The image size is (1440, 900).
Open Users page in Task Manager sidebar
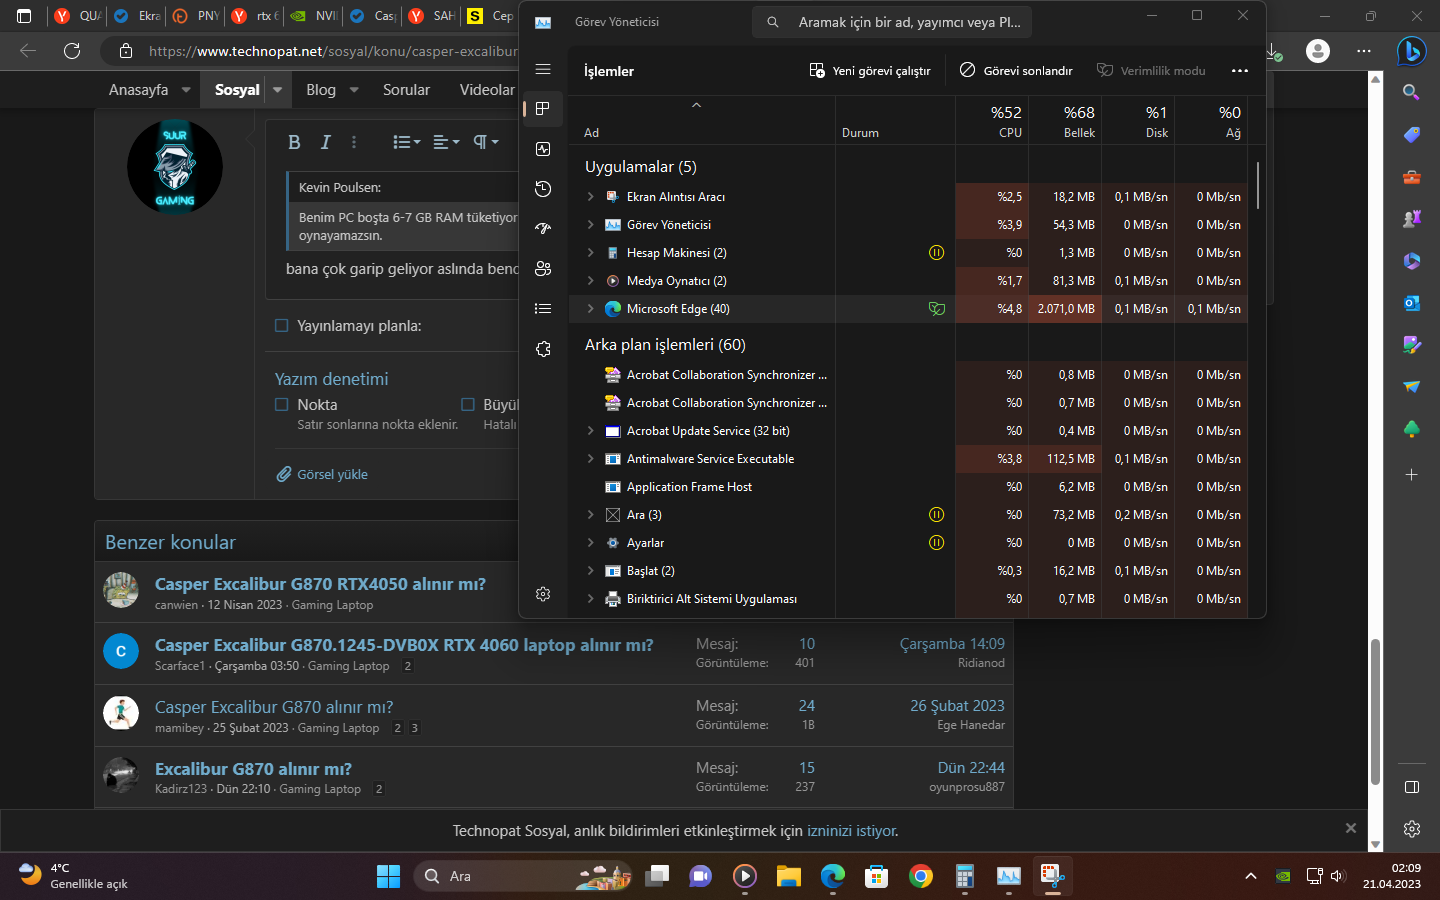click(x=543, y=269)
